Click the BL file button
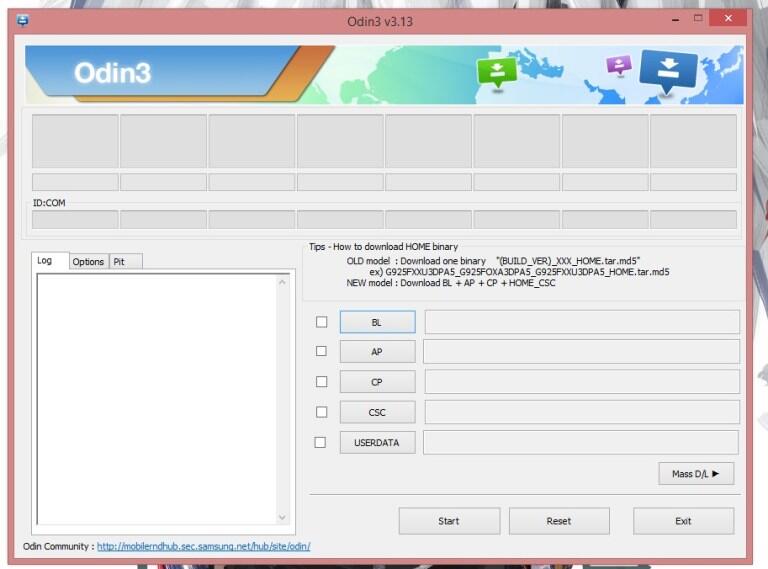The height and width of the screenshot is (569, 768). tap(377, 322)
